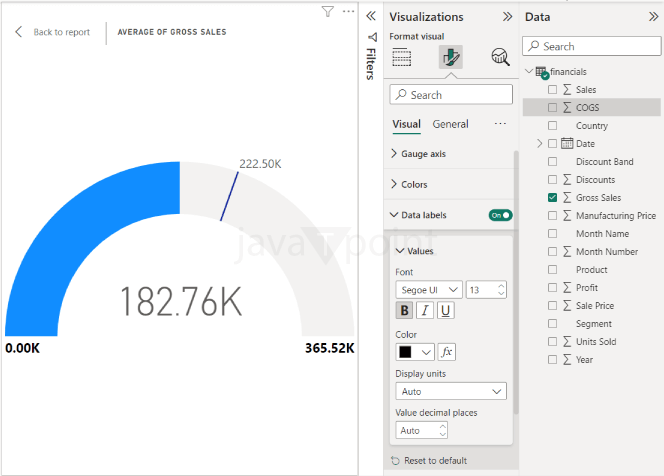Check the Units Sold field checkbox
This screenshot has width=664, height=476.
552,341
